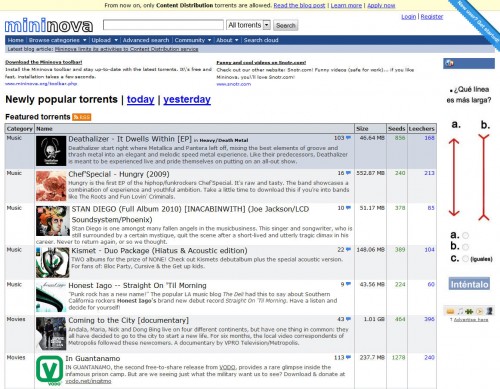Open the Search cloud menu item
Viewport: 500px width, 389px height.
261,40
